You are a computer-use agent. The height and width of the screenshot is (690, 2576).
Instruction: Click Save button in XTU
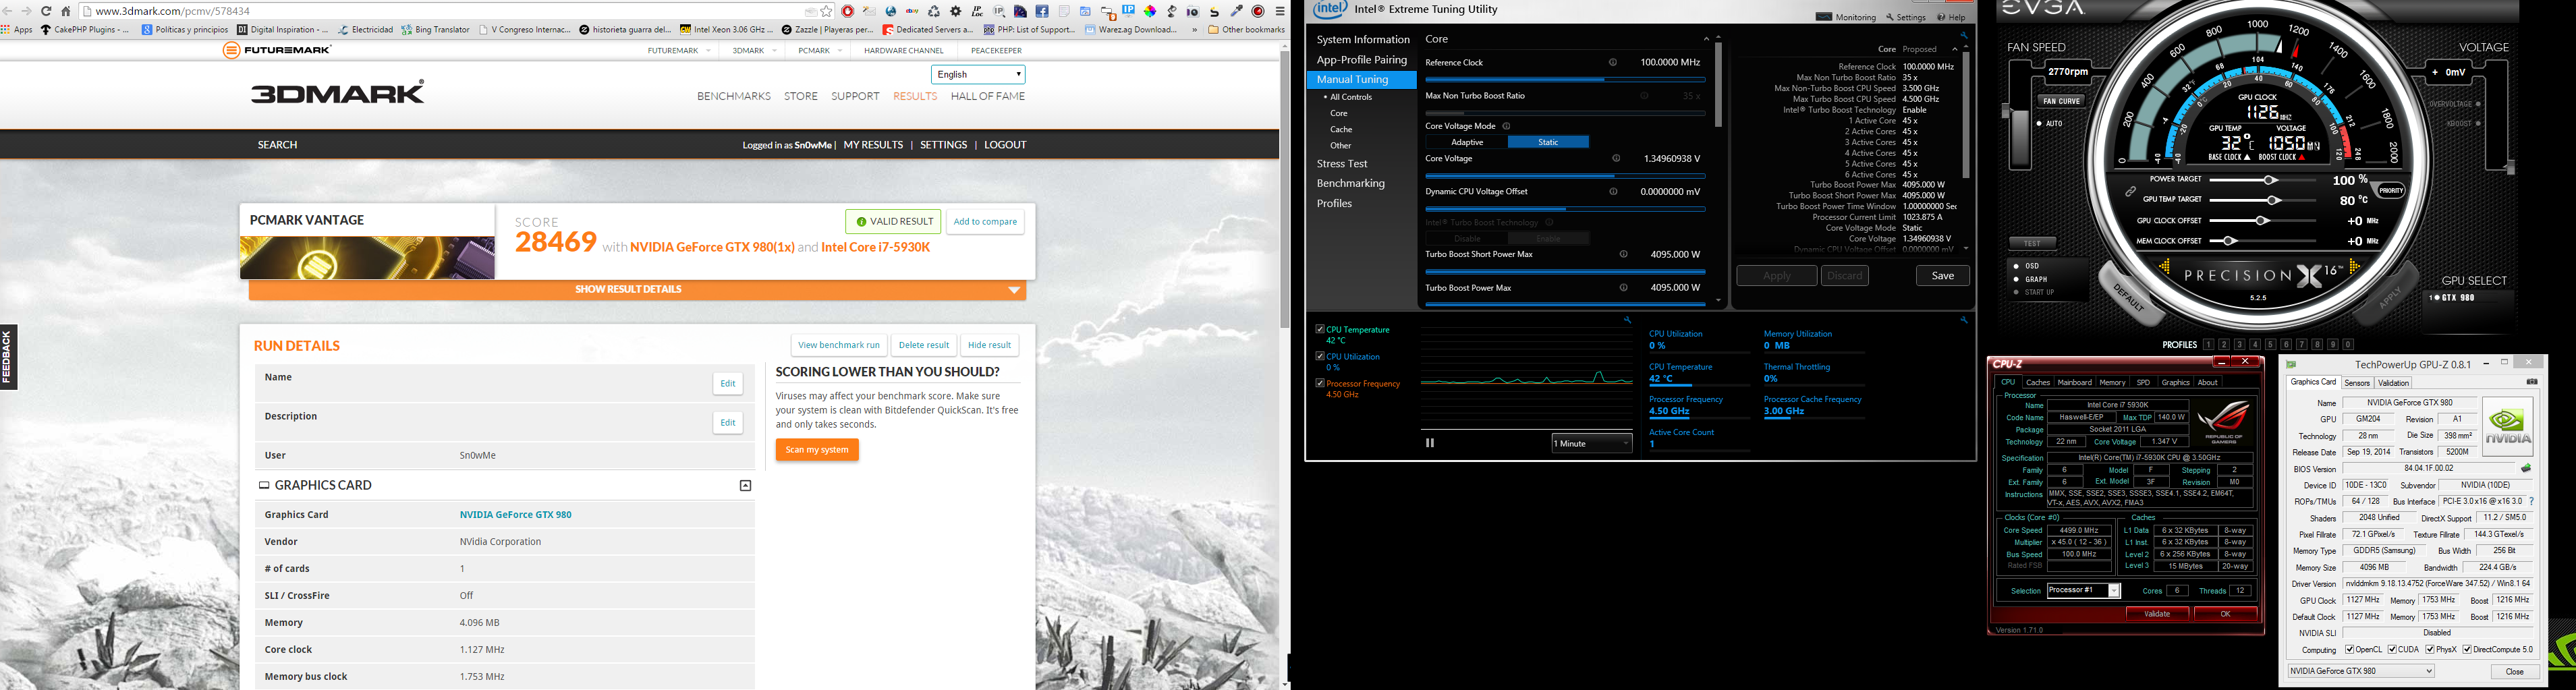pyautogui.click(x=1943, y=276)
